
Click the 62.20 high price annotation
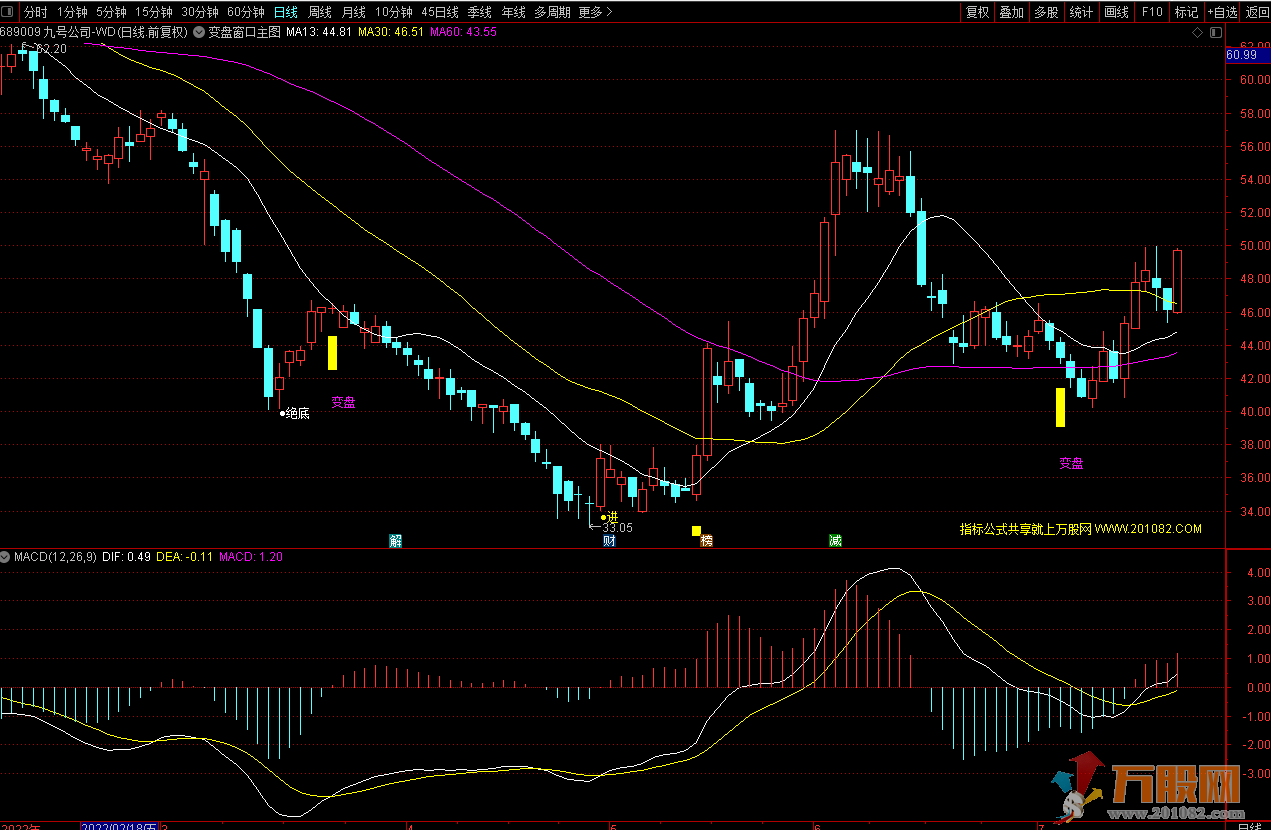52,49
